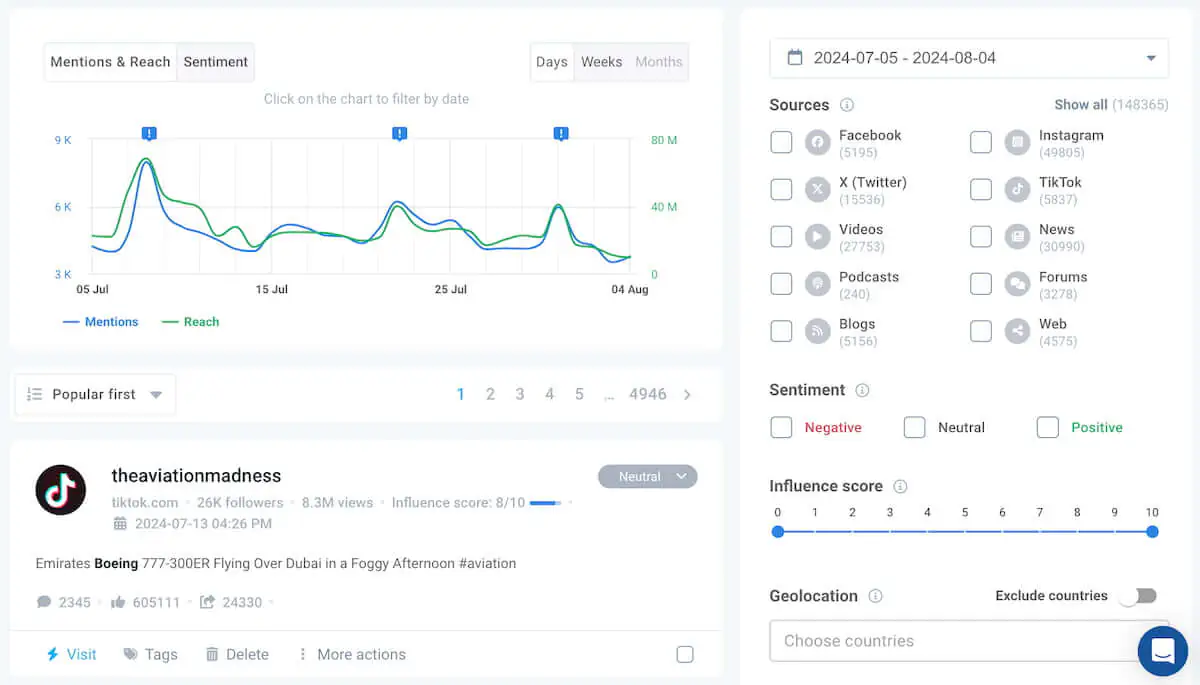Open the Neutral sentiment dropdown on the mention

point(647,476)
